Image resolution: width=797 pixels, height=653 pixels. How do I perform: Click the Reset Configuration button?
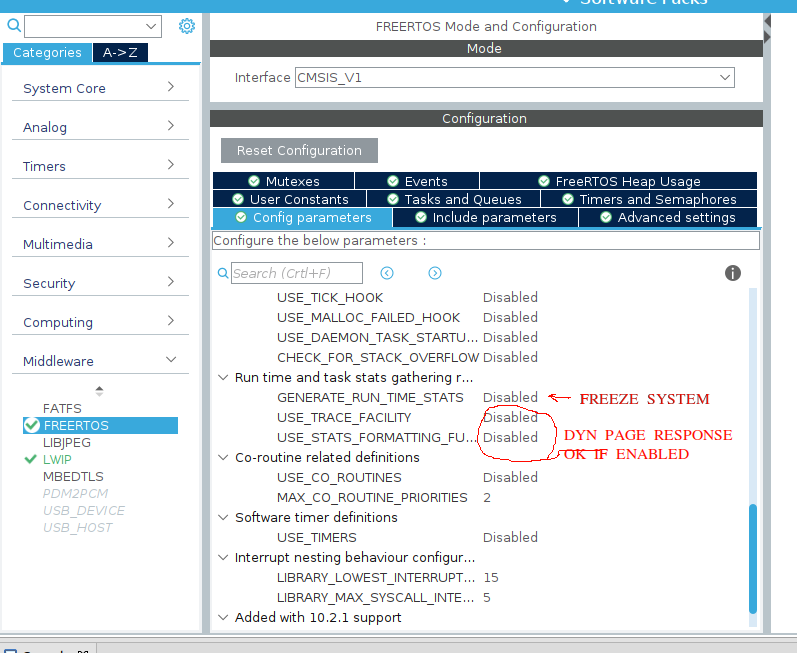point(299,150)
